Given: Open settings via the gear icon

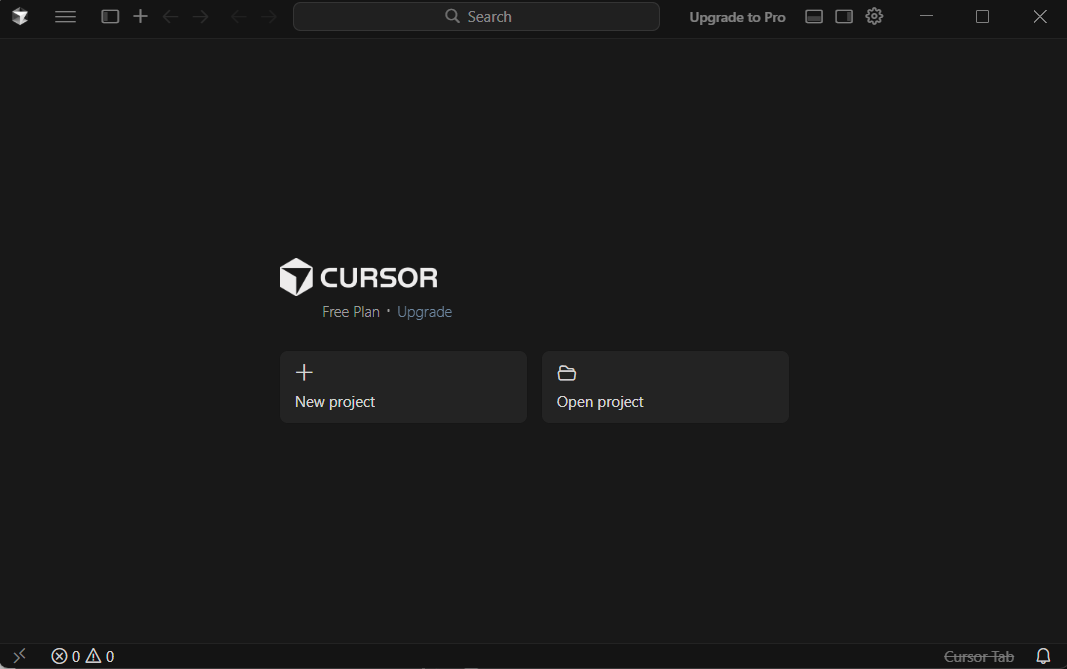Looking at the screenshot, I should click(874, 16).
